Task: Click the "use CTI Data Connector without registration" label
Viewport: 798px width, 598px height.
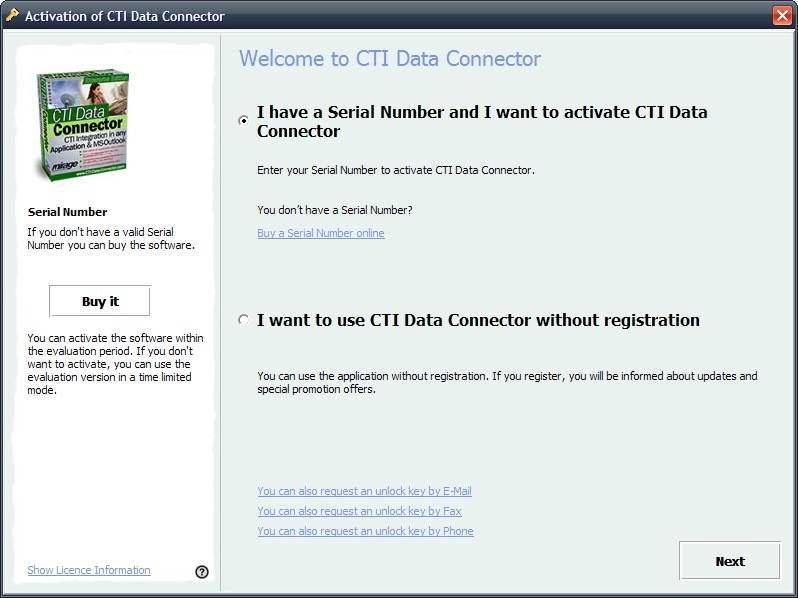Action: point(478,320)
